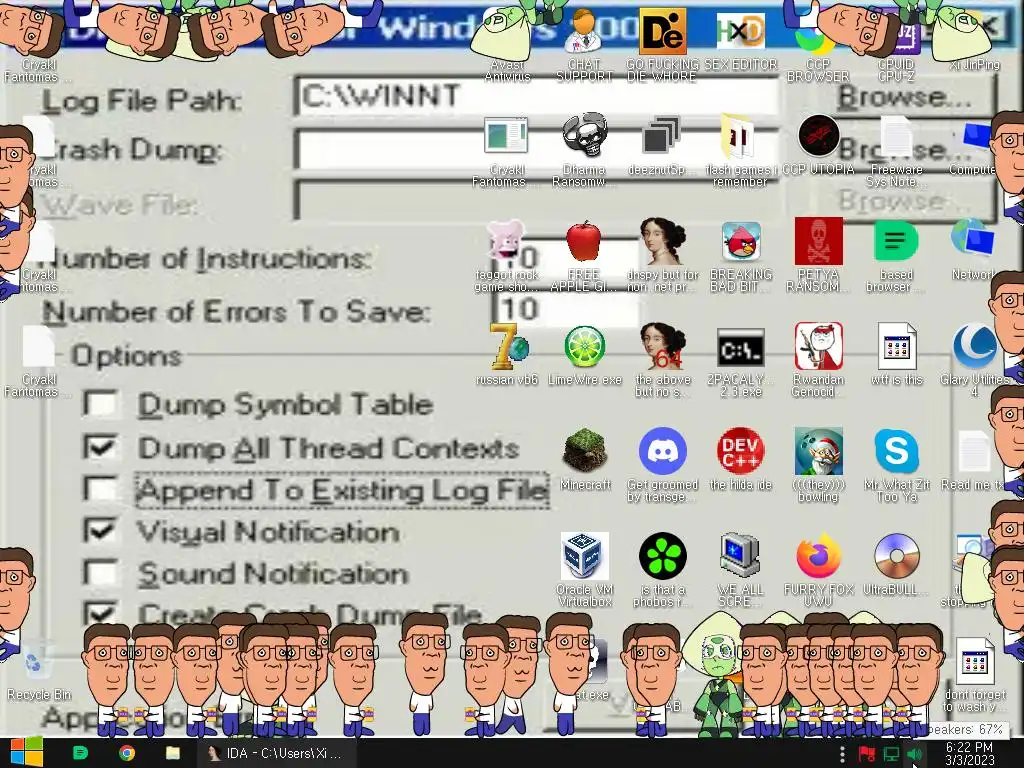
Task: Open File Explorer from the taskbar
Action: coord(172,753)
